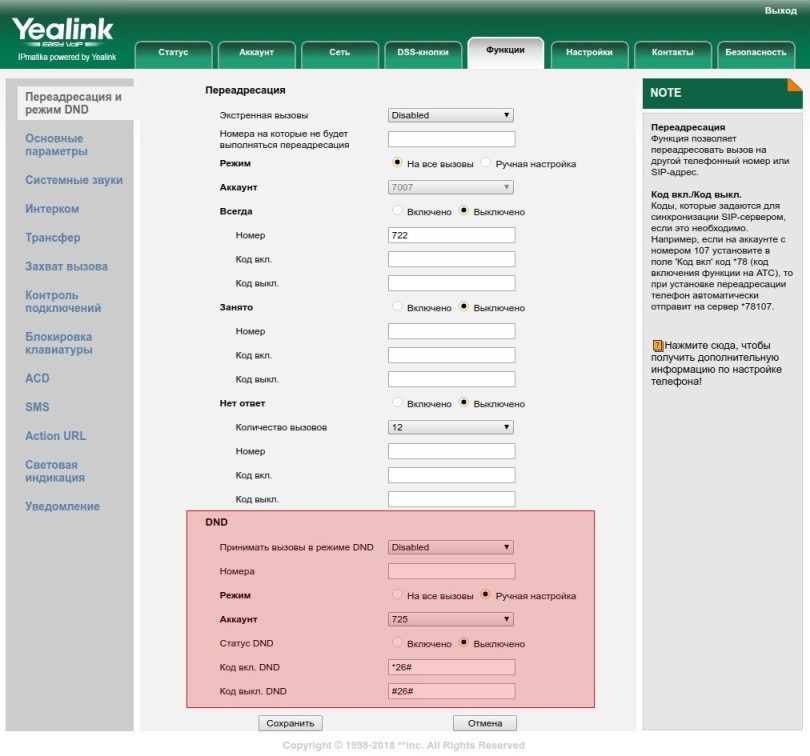
Task: Open Световая индикация section
Action: click(55, 471)
